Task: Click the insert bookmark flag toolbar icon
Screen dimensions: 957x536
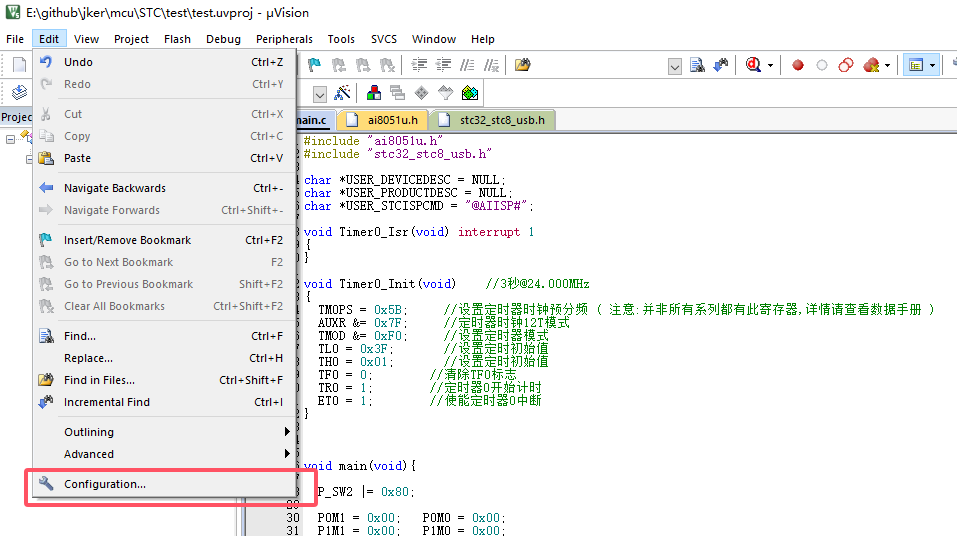Action: coord(314,65)
